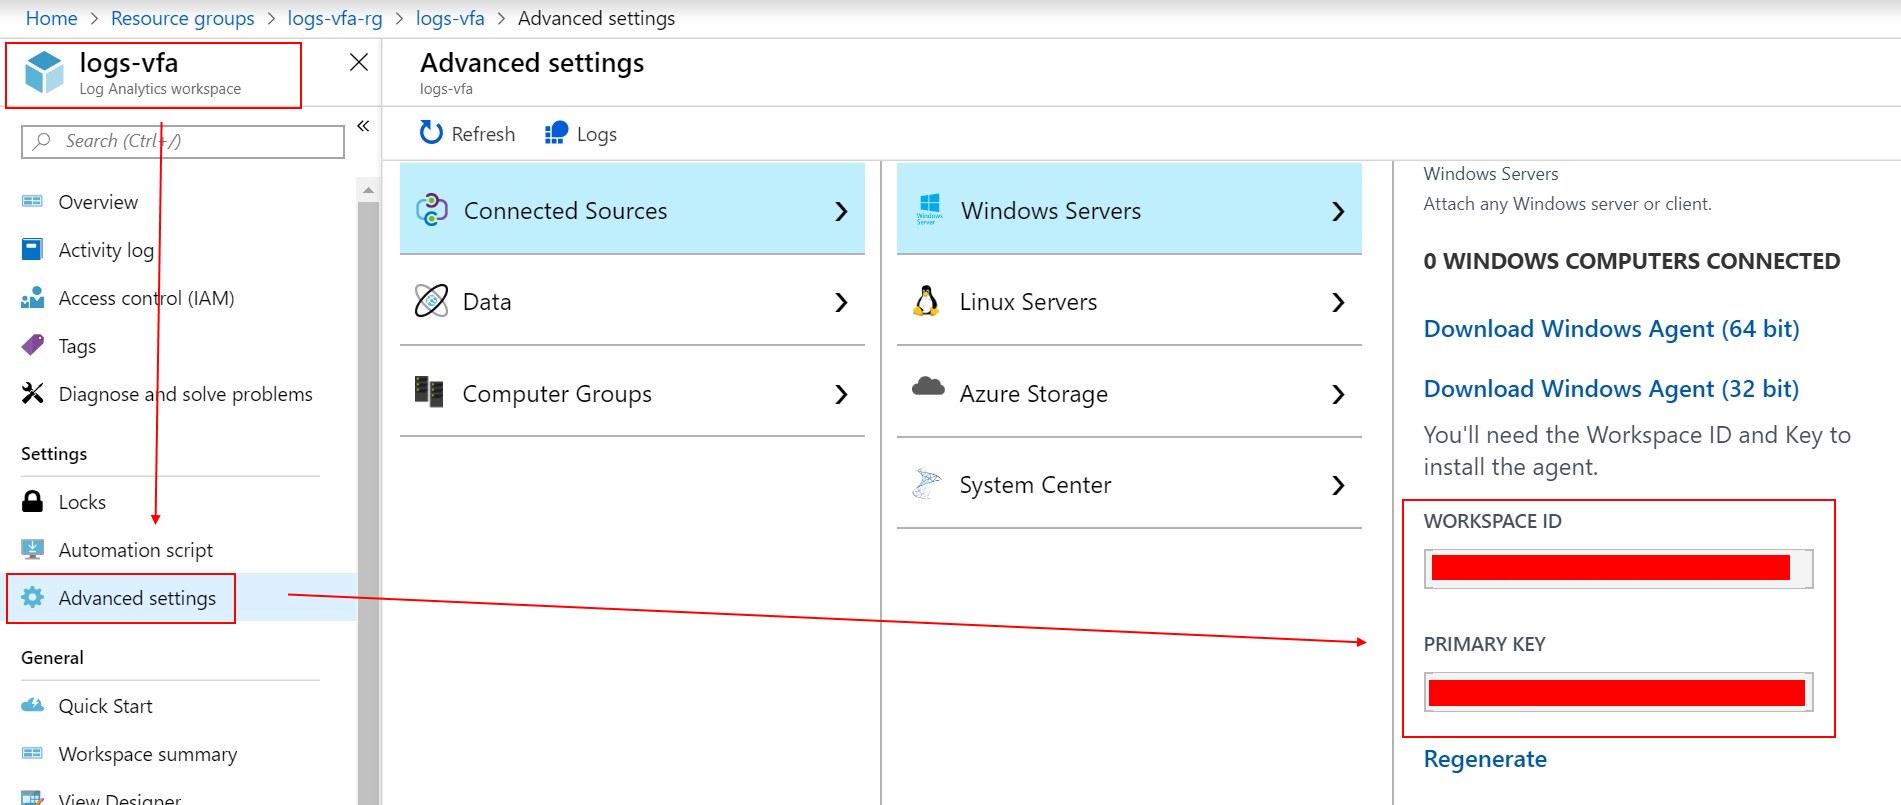This screenshot has height=805, width=1901.
Task: Click the Workspace ID field
Action: 1618,568
